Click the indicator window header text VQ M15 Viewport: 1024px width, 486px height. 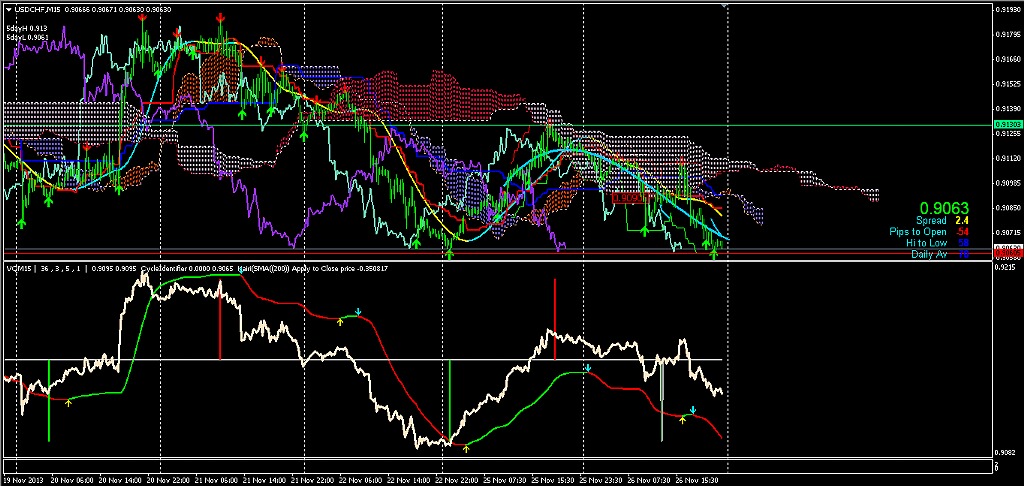coord(17,268)
